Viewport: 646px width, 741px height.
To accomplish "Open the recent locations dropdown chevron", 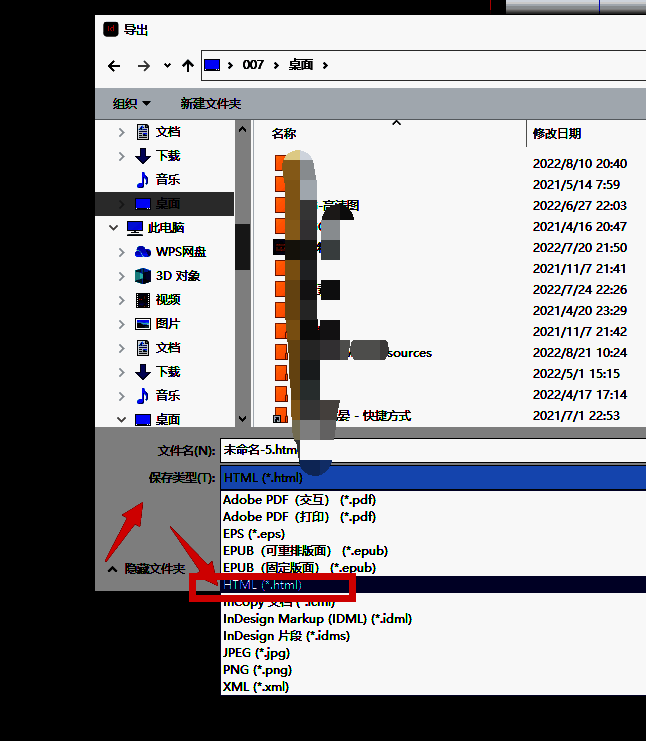I will 167,66.
